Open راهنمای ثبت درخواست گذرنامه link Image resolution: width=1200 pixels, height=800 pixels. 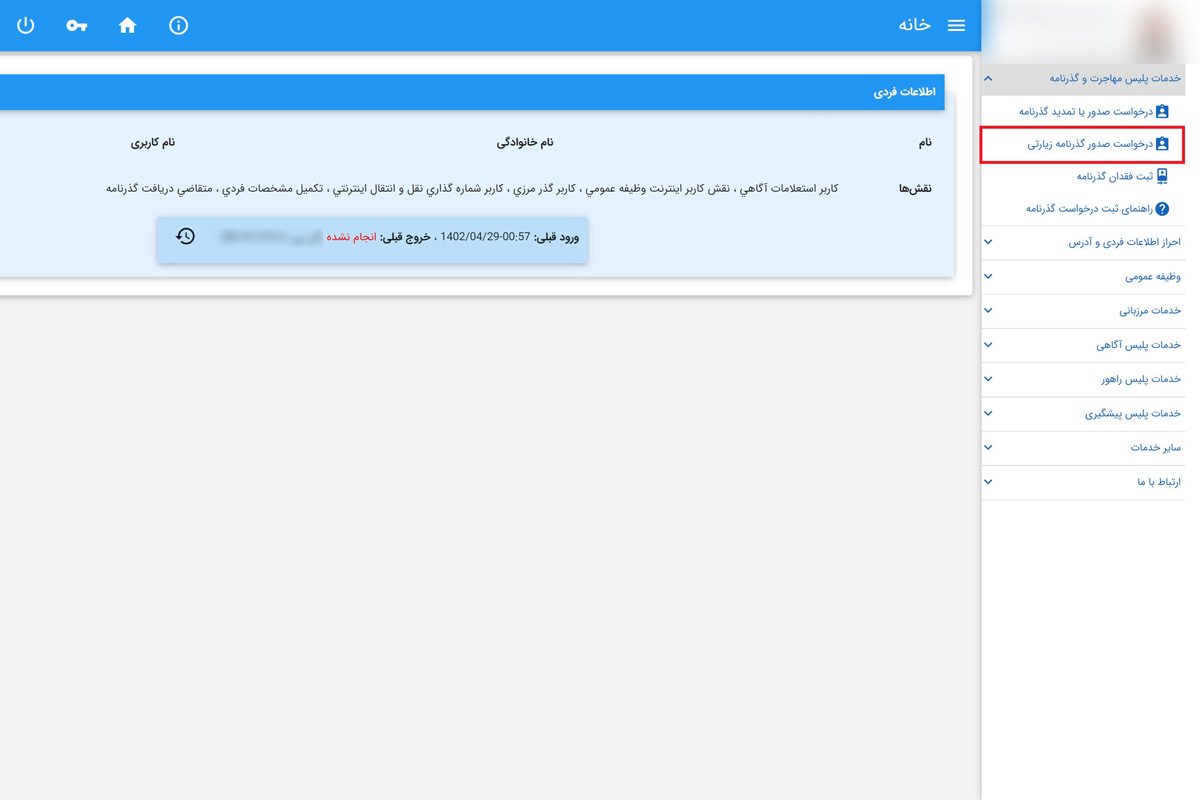click(x=1089, y=209)
